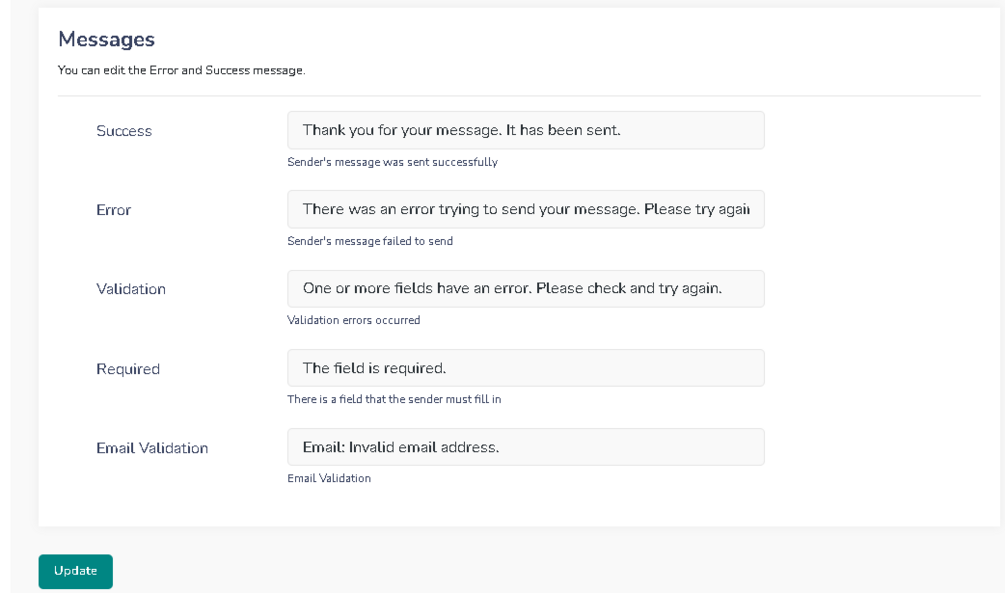Click the Required field label
The image size is (1005, 593).
128,369
